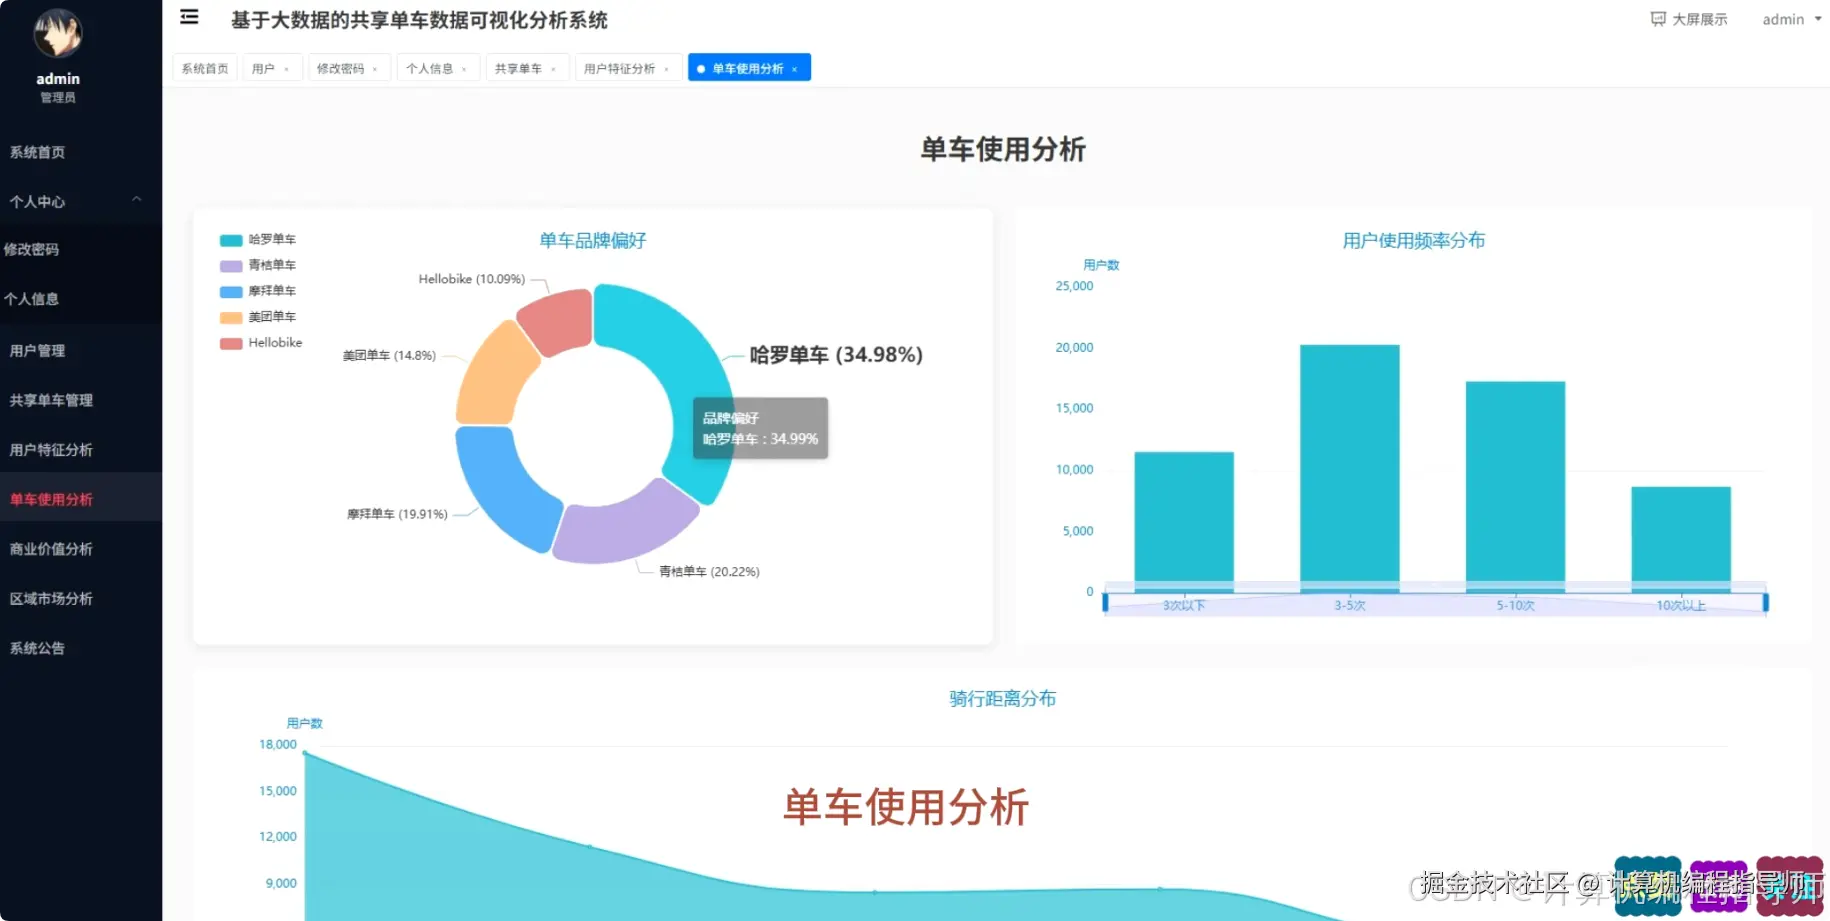Screen dimensions: 1830x921
Task: Open the 大屏展示 large screen display
Action: [1689, 19]
